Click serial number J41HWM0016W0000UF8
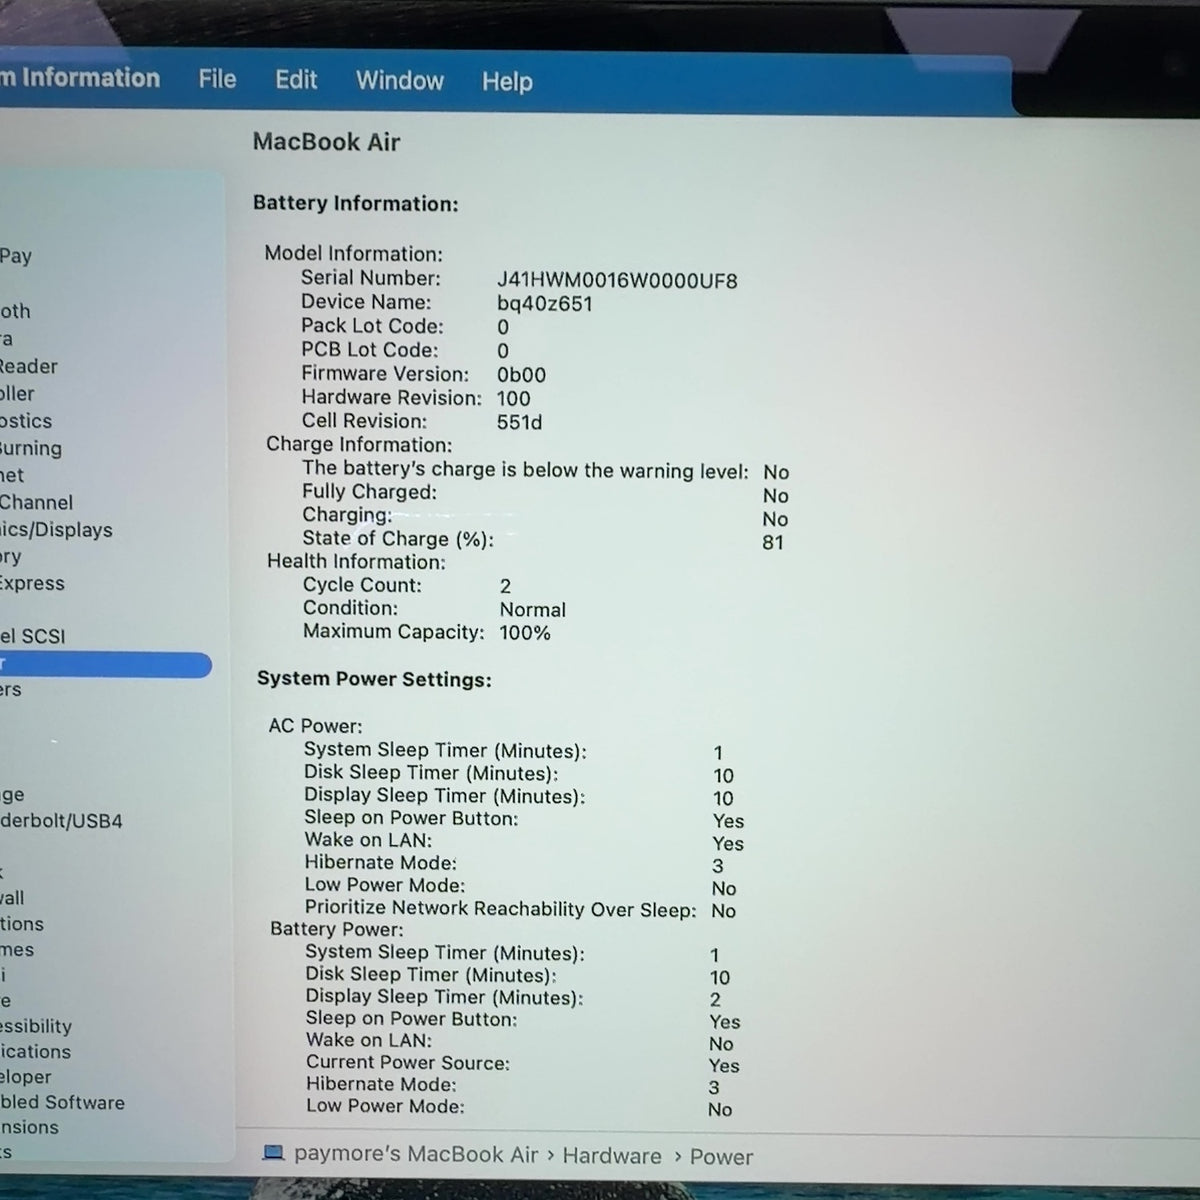The height and width of the screenshot is (1200, 1200). pyautogui.click(x=617, y=281)
